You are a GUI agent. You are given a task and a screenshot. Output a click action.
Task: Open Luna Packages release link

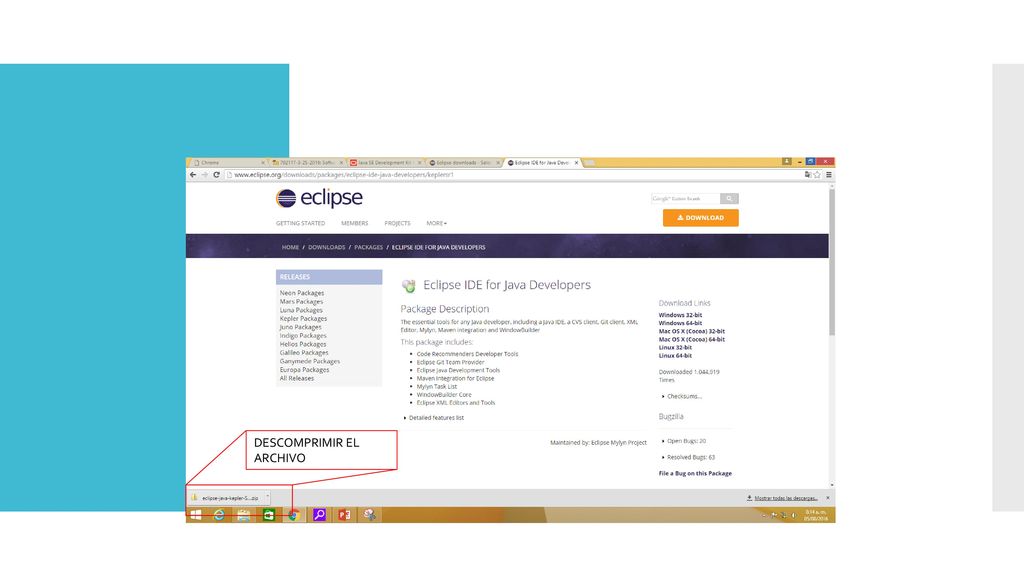click(301, 310)
